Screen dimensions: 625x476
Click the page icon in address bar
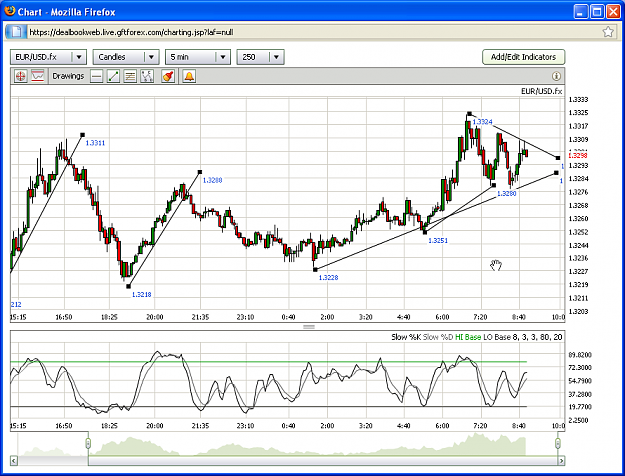(16, 31)
